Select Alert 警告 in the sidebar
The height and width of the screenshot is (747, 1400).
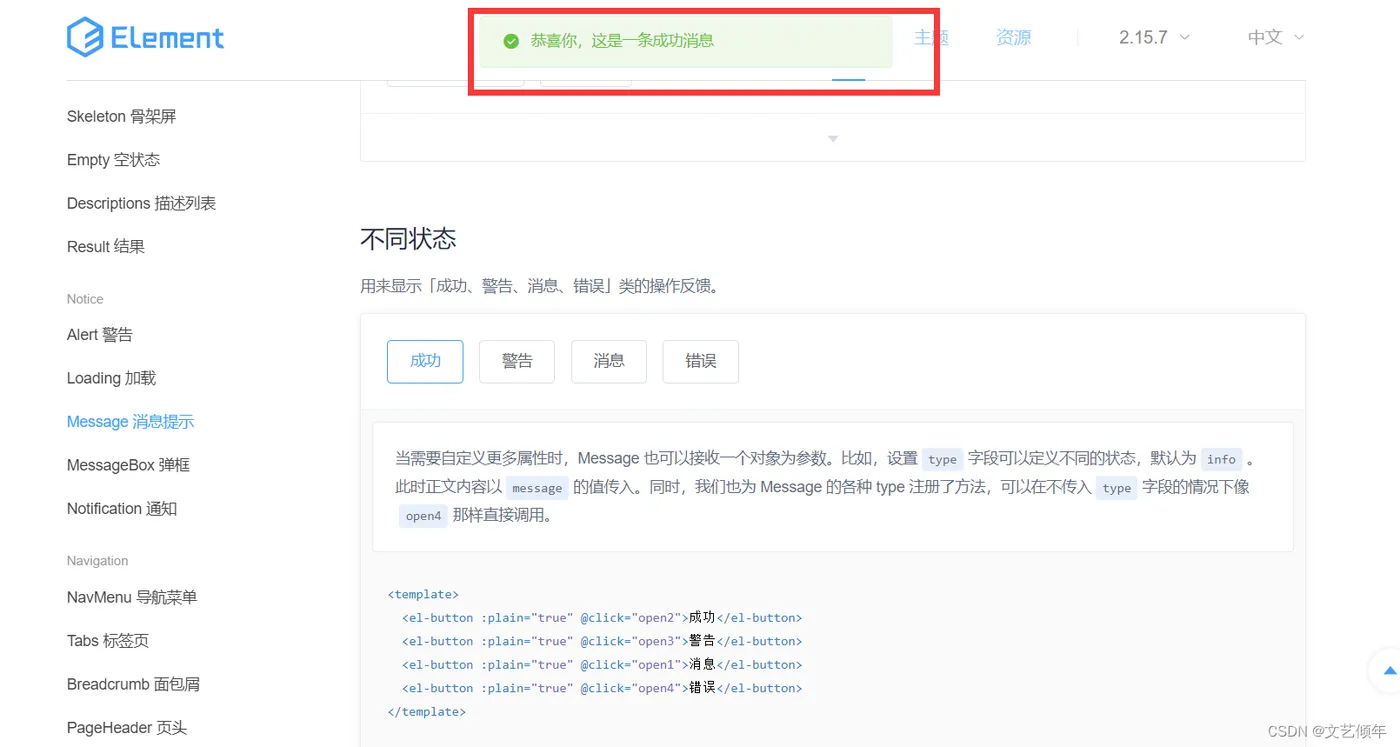coord(99,334)
